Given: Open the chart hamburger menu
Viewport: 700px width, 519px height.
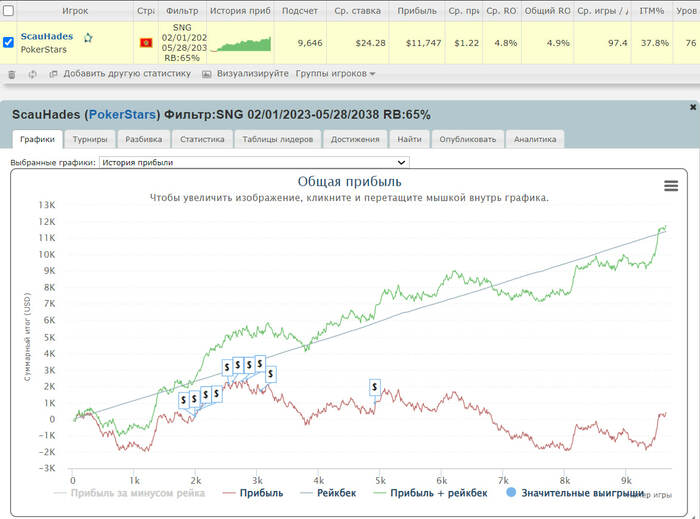Looking at the screenshot, I should tap(671, 186).
